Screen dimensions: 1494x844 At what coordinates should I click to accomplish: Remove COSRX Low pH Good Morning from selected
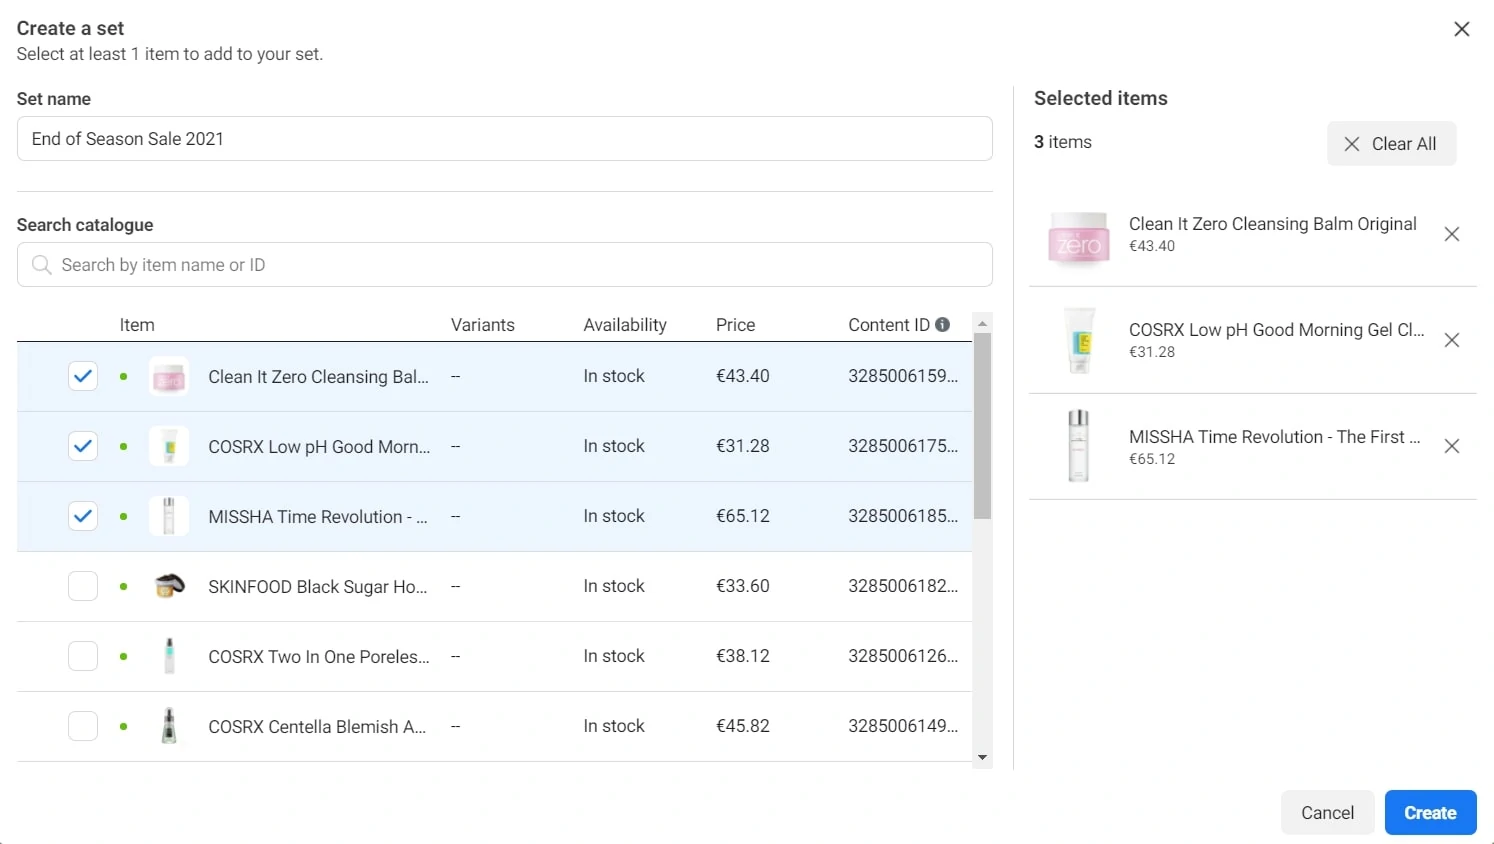[x=1452, y=340]
